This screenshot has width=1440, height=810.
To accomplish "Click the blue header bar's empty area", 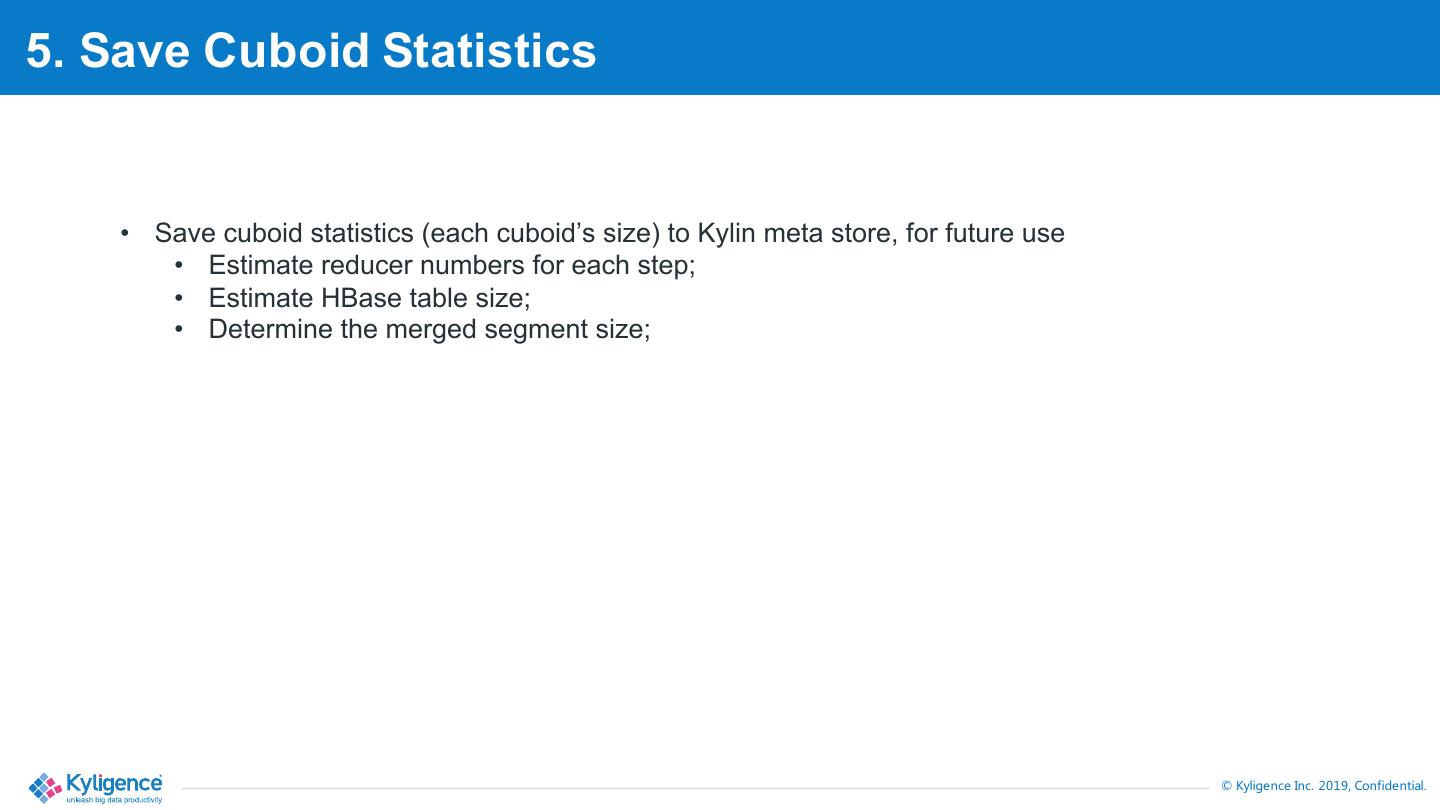I will (x=1000, y=48).
